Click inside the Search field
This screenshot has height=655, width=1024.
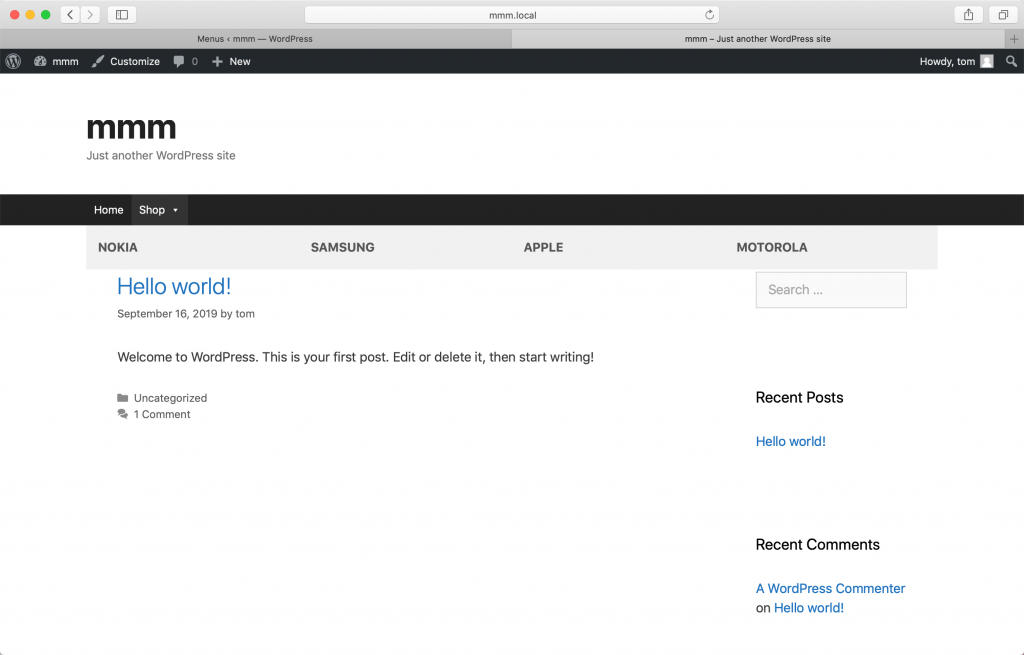click(x=830, y=290)
